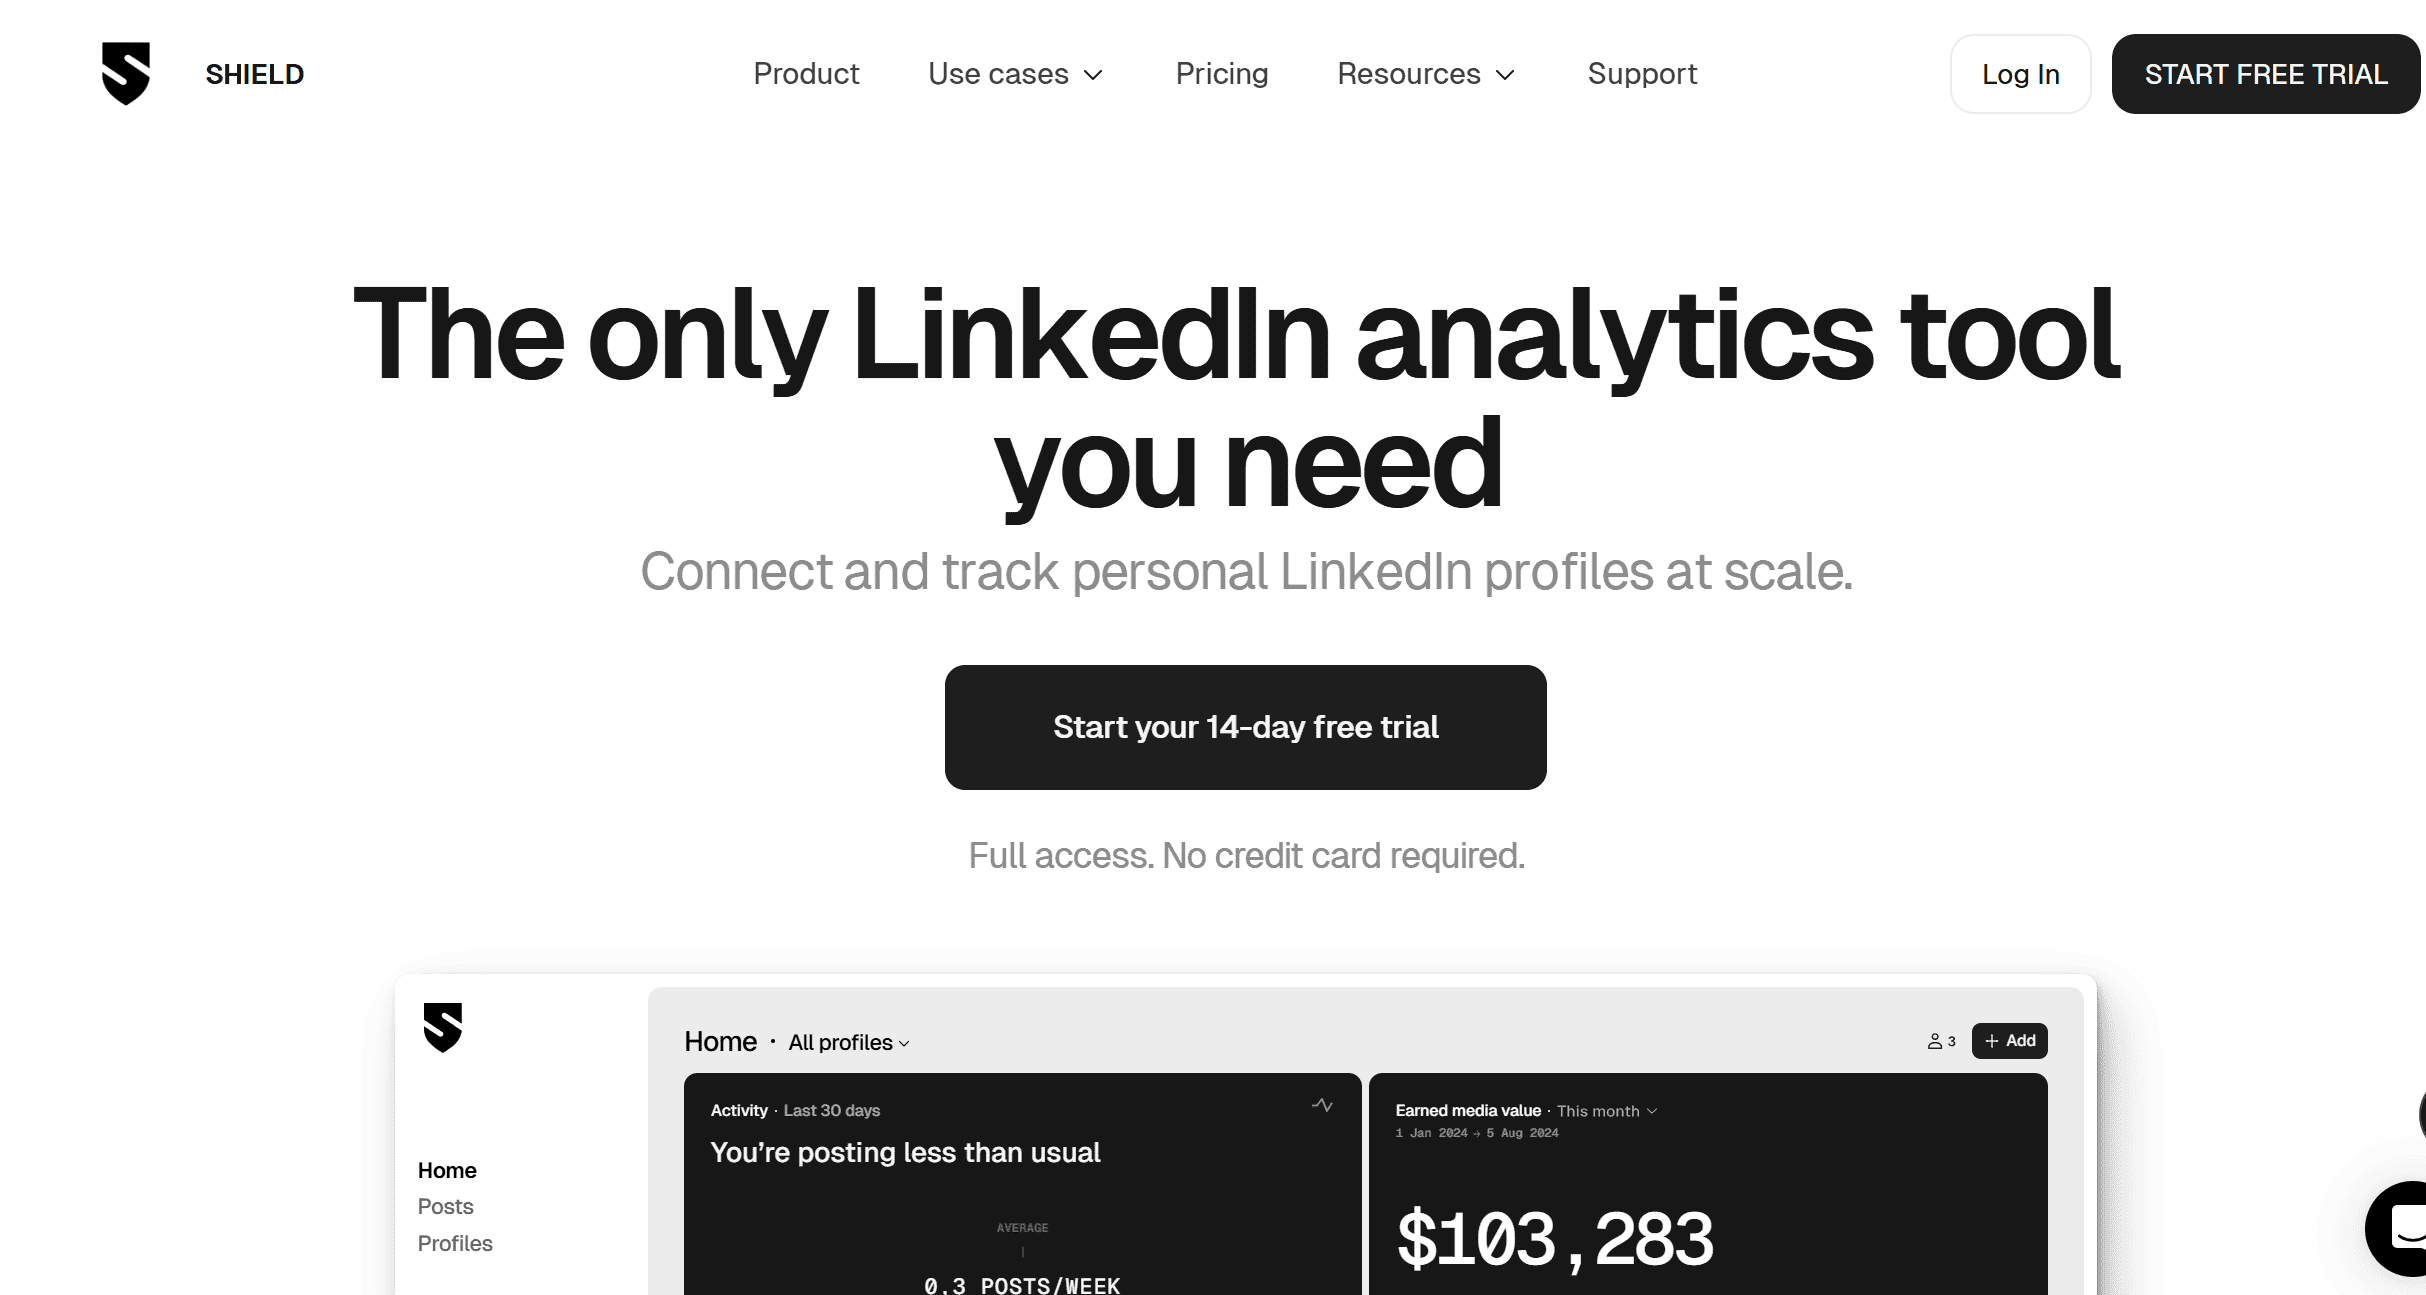
Task: Click the Log In button
Action: coord(2020,74)
